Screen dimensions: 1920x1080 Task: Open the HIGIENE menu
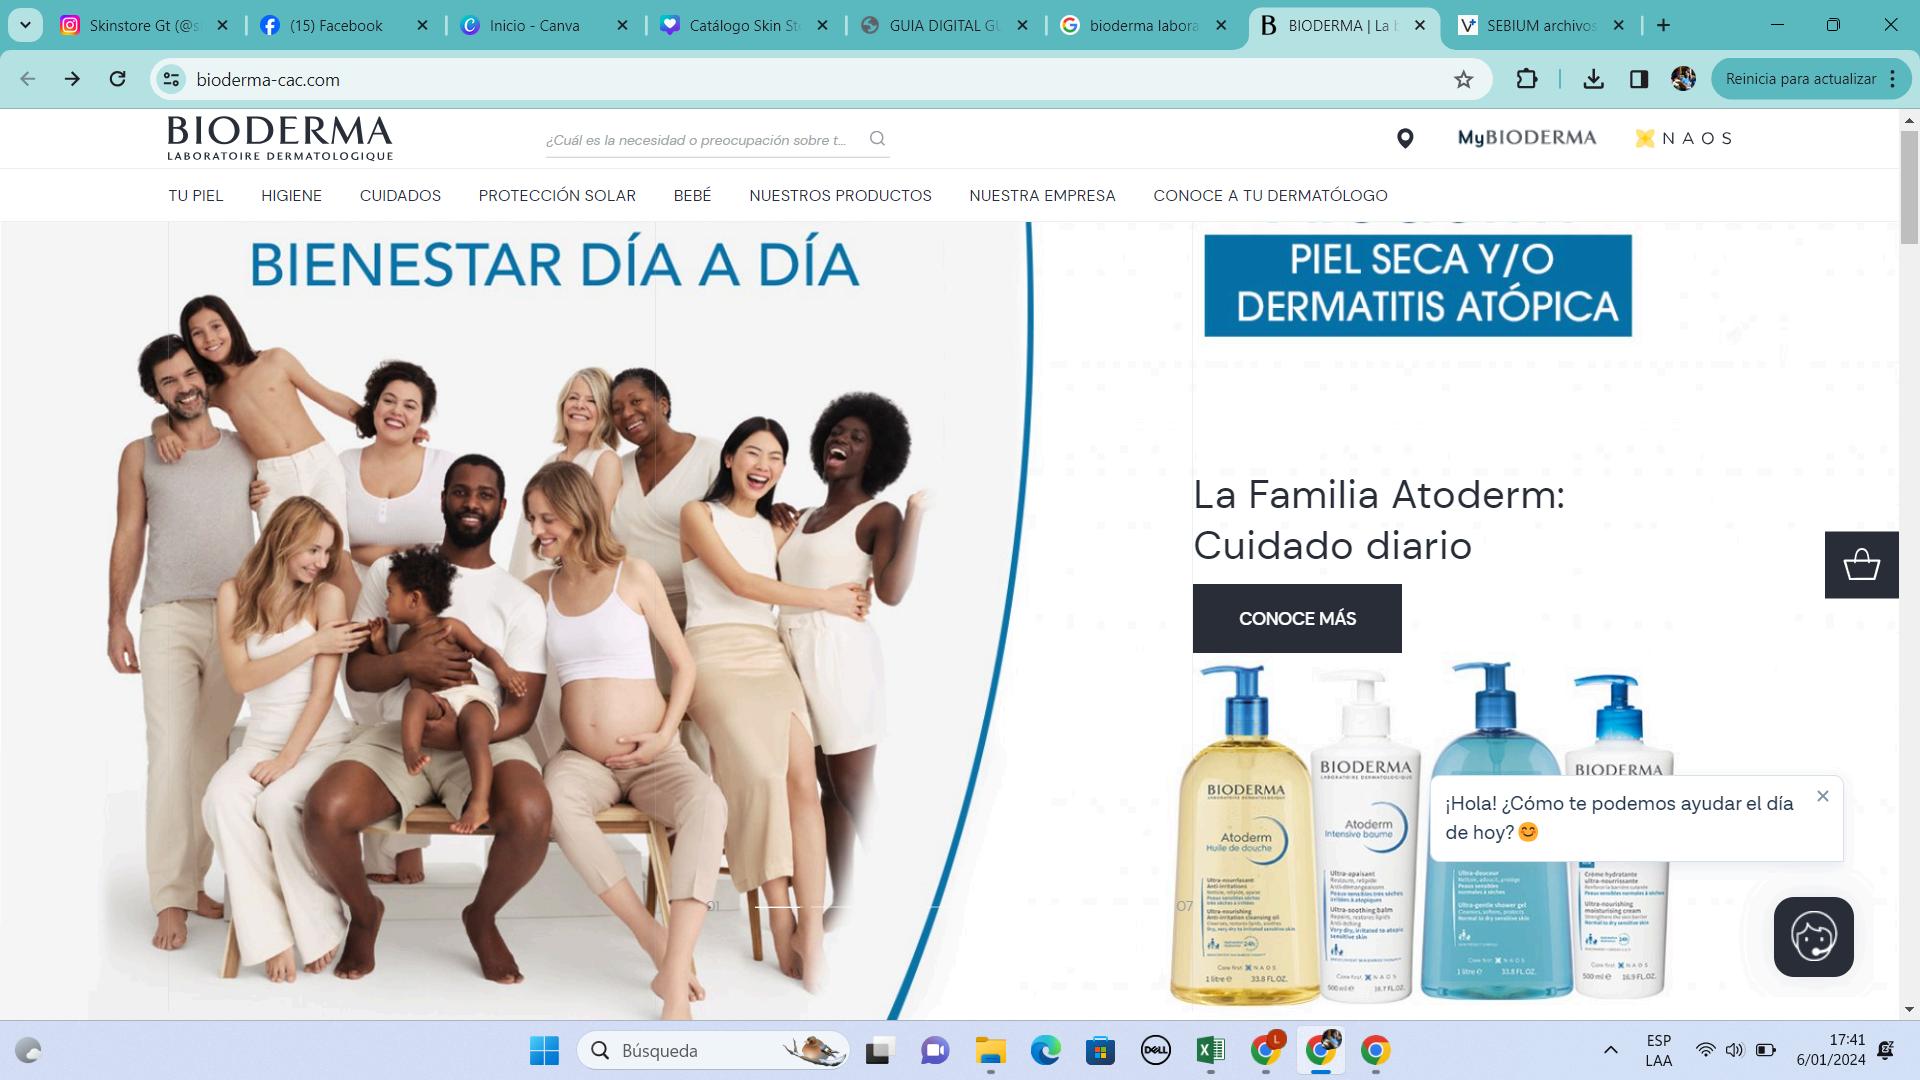291,195
